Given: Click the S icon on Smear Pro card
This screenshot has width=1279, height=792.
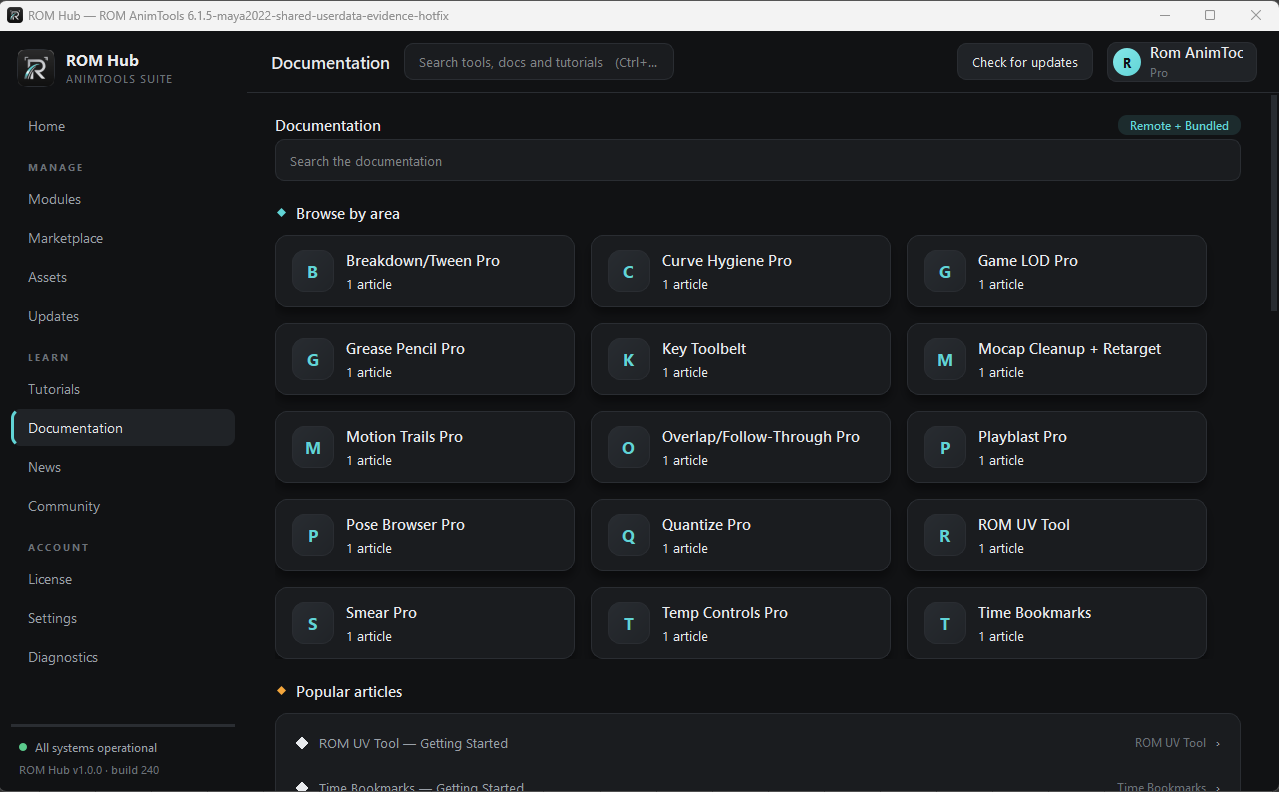Looking at the screenshot, I should click(x=313, y=624).
